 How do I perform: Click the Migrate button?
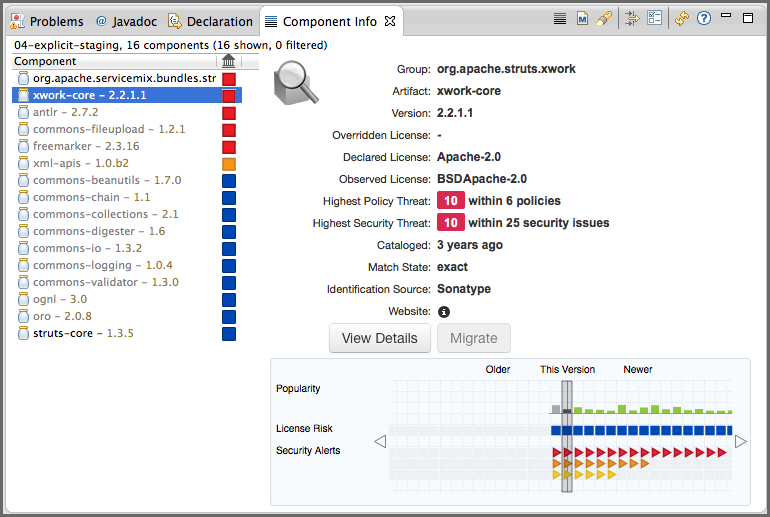click(474, 338)
